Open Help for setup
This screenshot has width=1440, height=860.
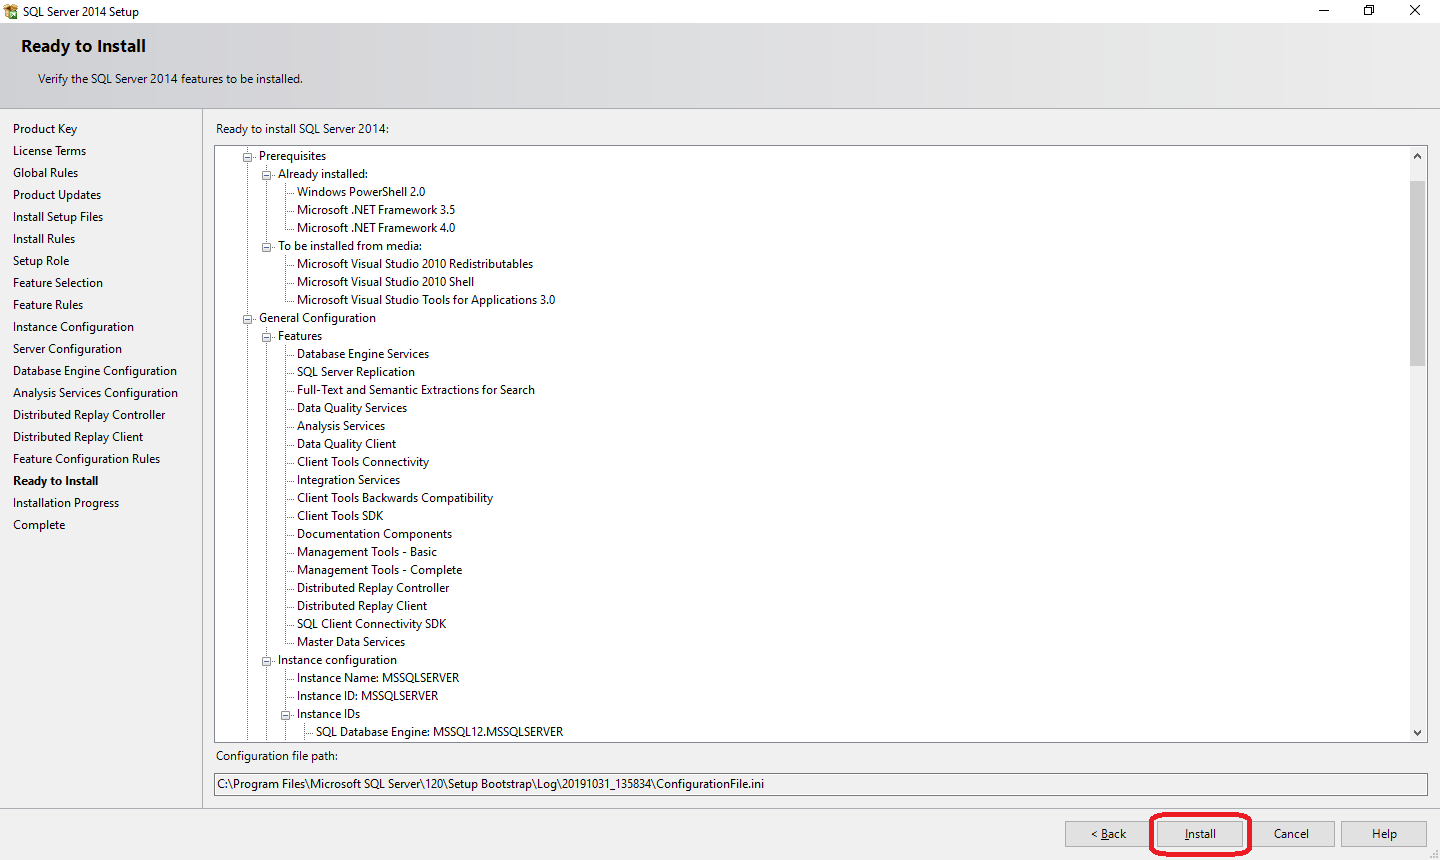(1384, 834)
